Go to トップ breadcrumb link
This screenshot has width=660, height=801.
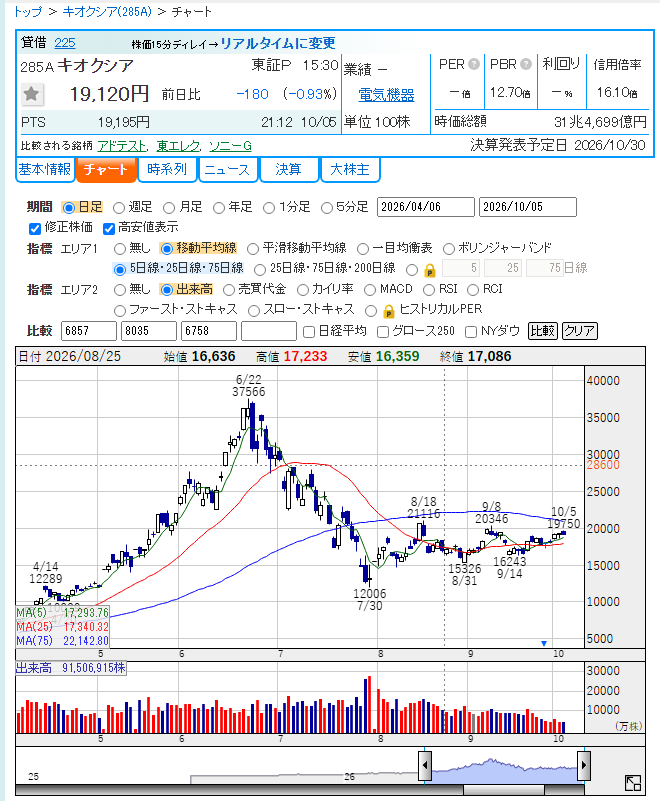27,12
